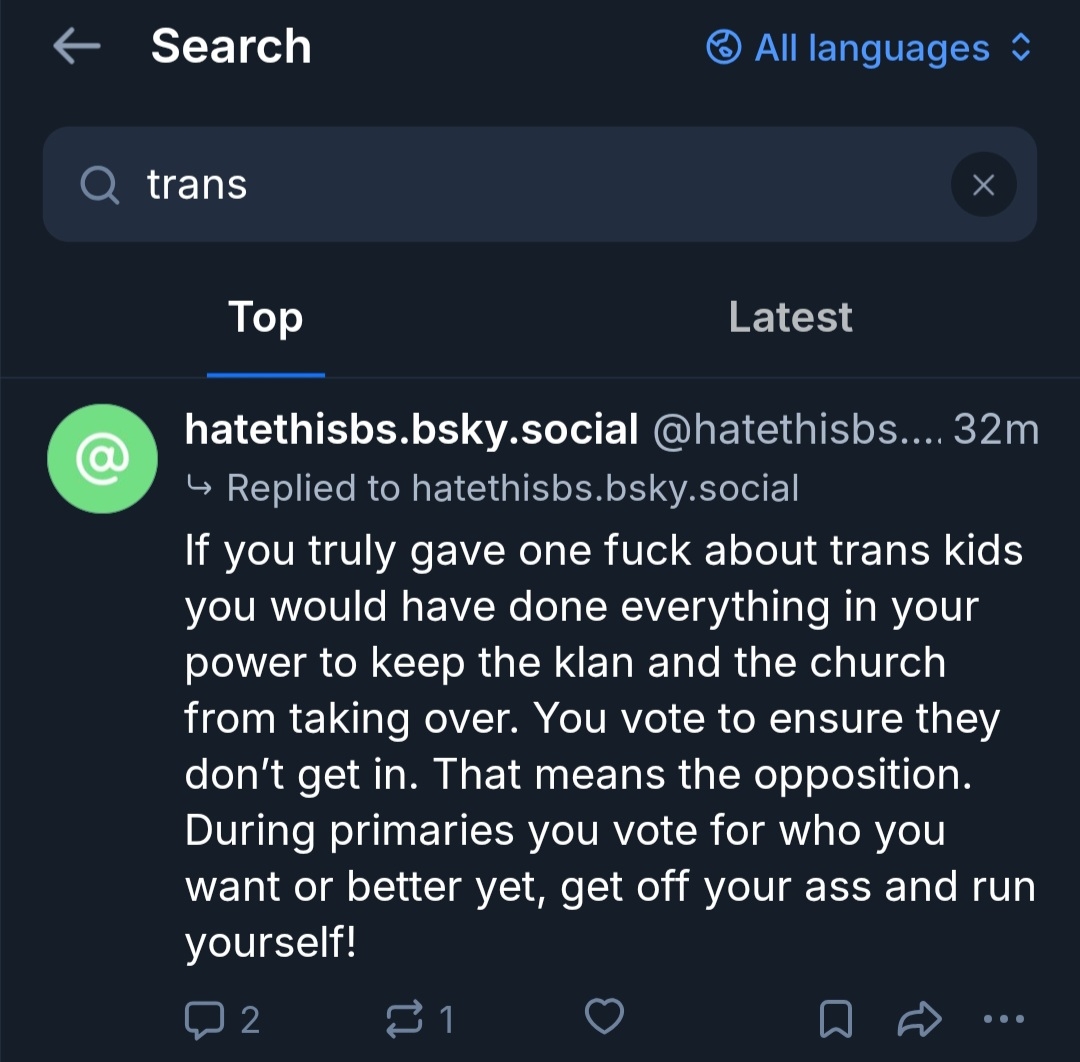Click the globe icon next to All languages
Image resolution: width=1080 pixels, height=1062 pixels.
[723, 47]
